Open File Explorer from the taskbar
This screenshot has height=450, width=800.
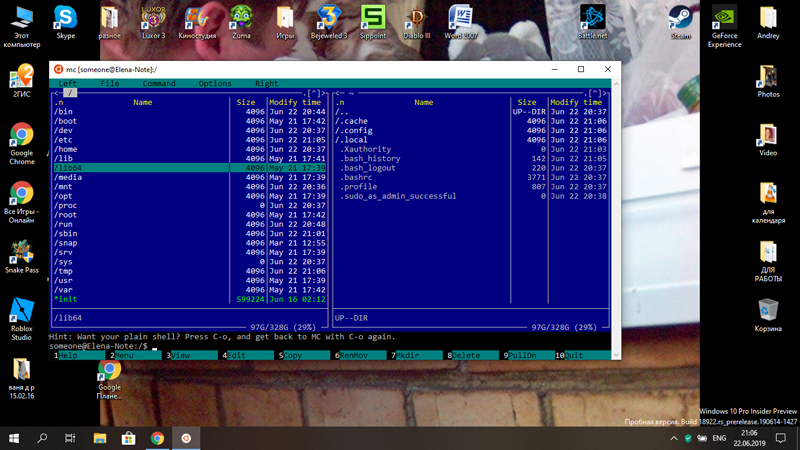pyautogui.click(x=100, y=438)
